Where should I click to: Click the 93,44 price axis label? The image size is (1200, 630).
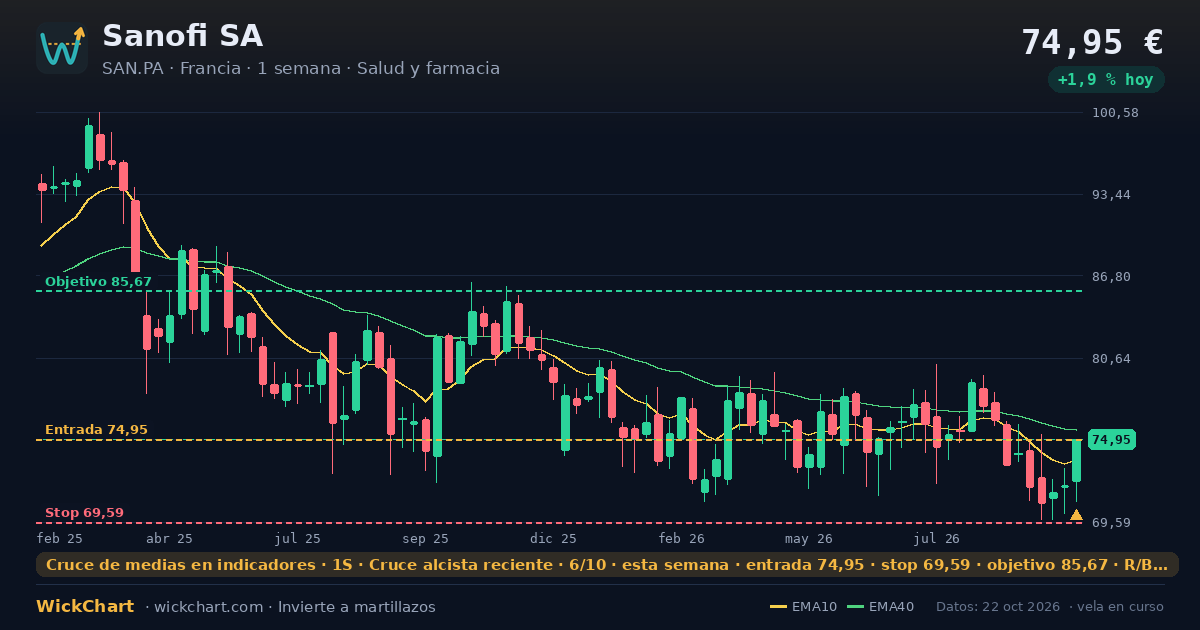[x=1112, y=195]
